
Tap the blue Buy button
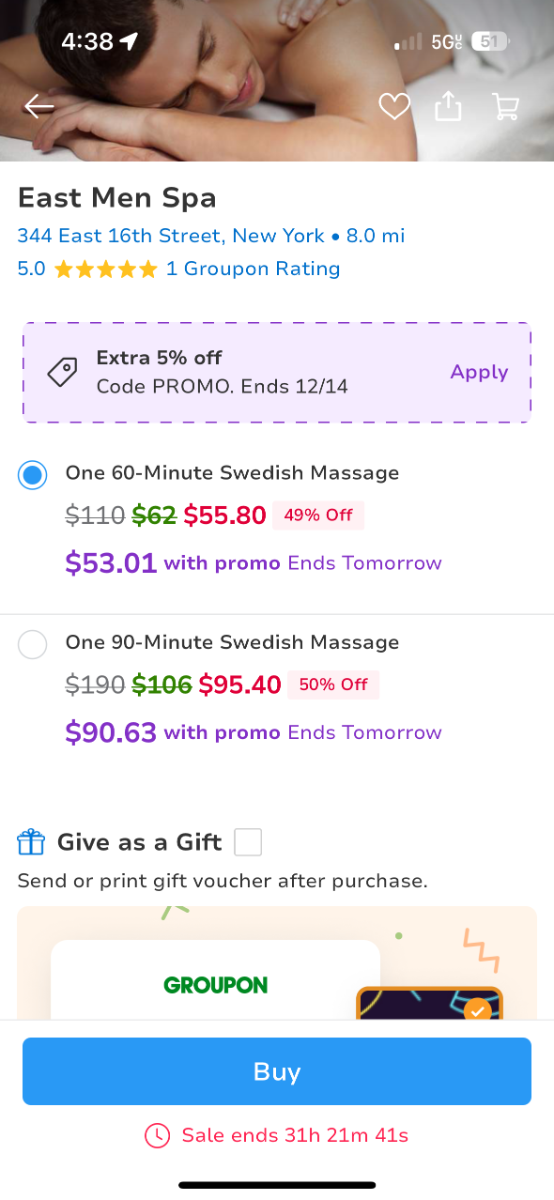click(277, 1071)
